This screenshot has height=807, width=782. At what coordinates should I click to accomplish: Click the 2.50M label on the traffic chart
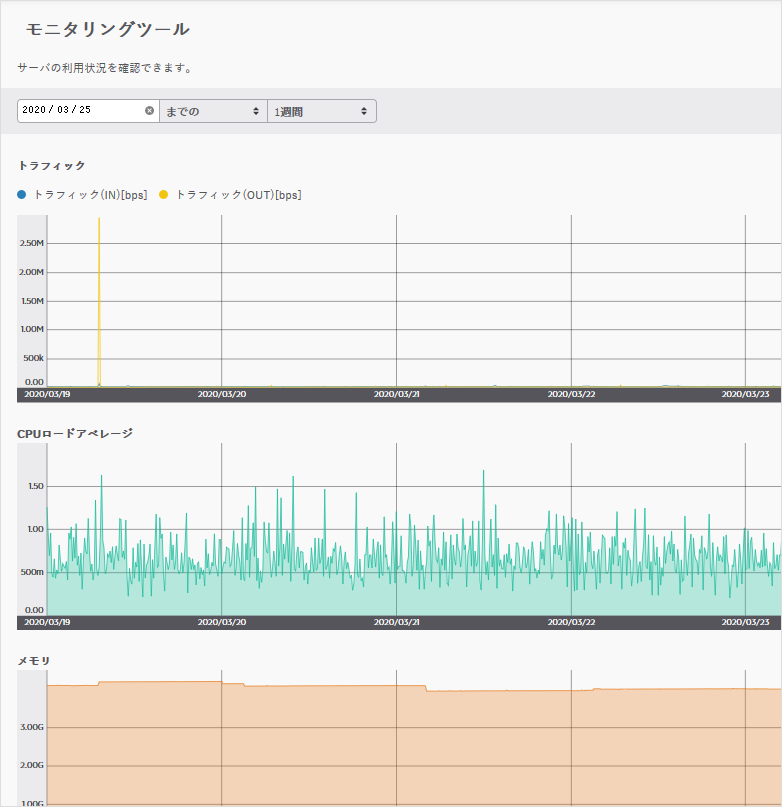click(32, 243)
